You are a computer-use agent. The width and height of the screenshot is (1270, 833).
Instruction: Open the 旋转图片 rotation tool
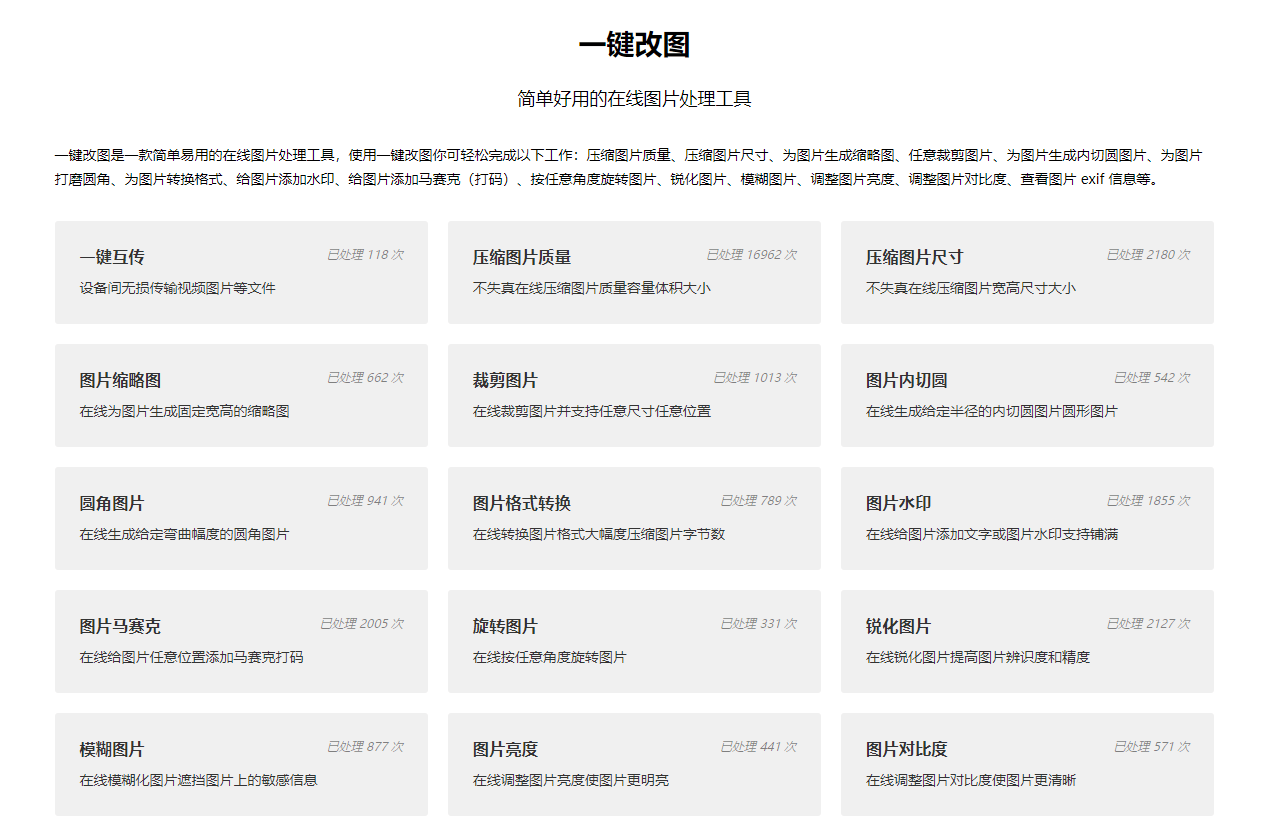pyautogui.click(x=633, y=641)
